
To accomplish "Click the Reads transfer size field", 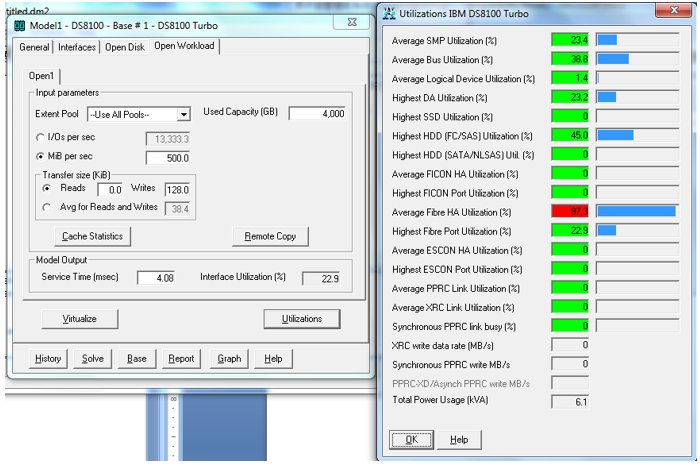I will 110,190.
